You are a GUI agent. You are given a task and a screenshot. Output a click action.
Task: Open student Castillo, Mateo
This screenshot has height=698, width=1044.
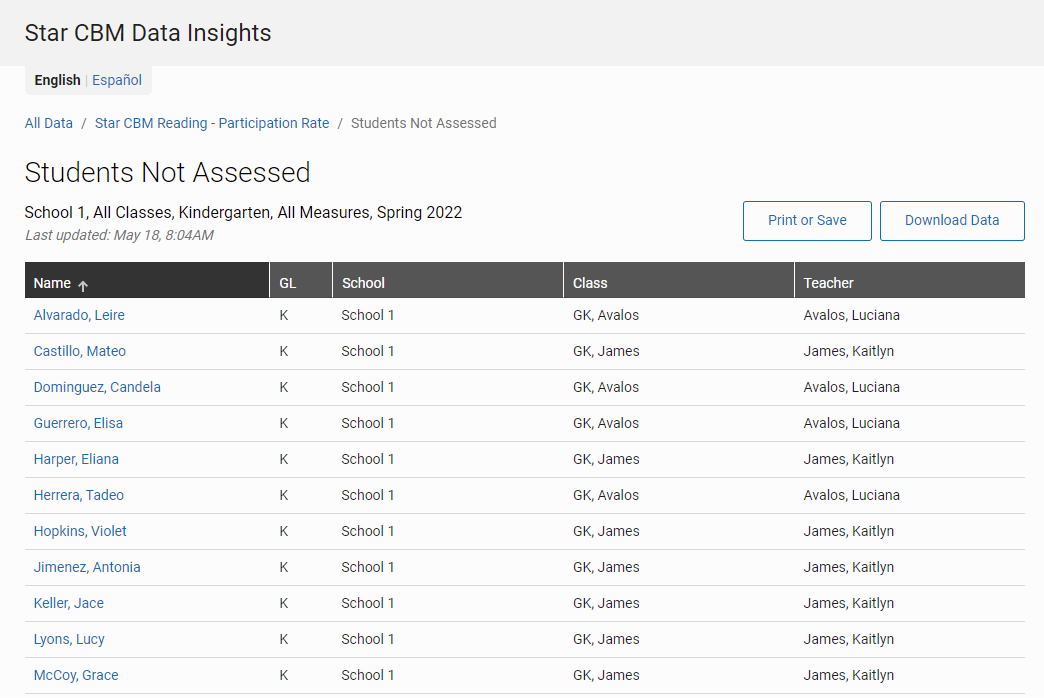pyautogui.click(x=80, y=351)
